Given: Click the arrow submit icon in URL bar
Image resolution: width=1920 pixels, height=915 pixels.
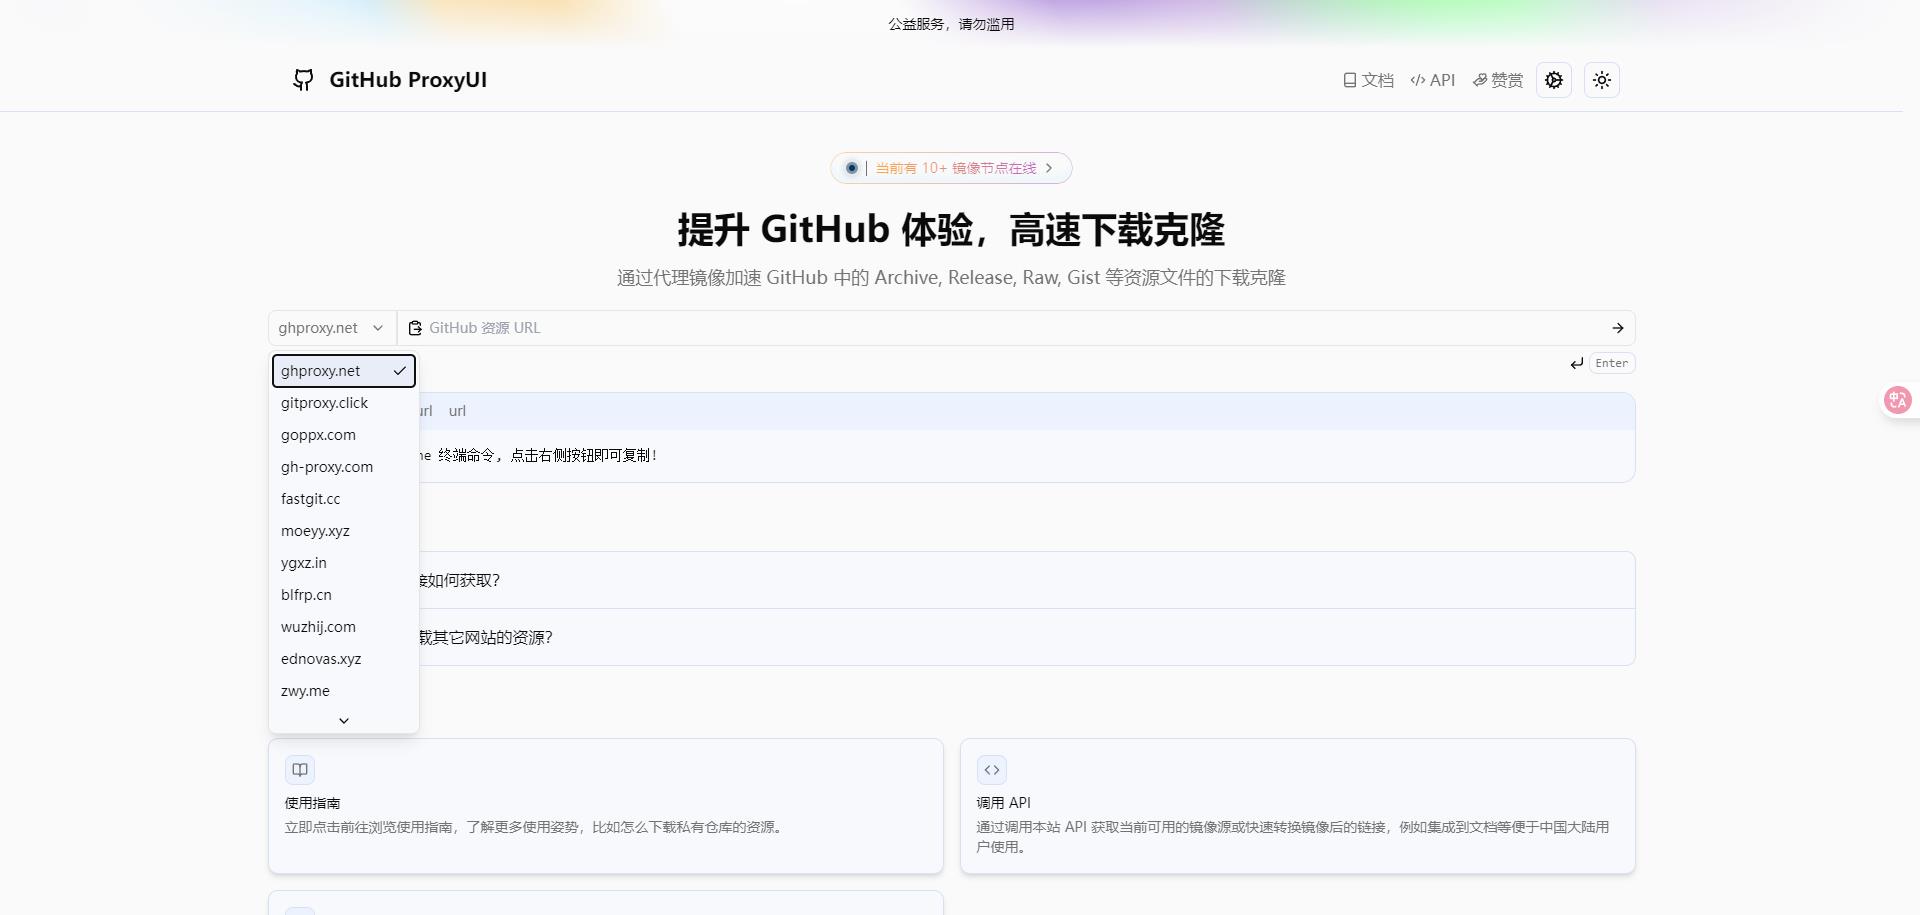Looking at the screenshot, I should [x=1617, y=327].
